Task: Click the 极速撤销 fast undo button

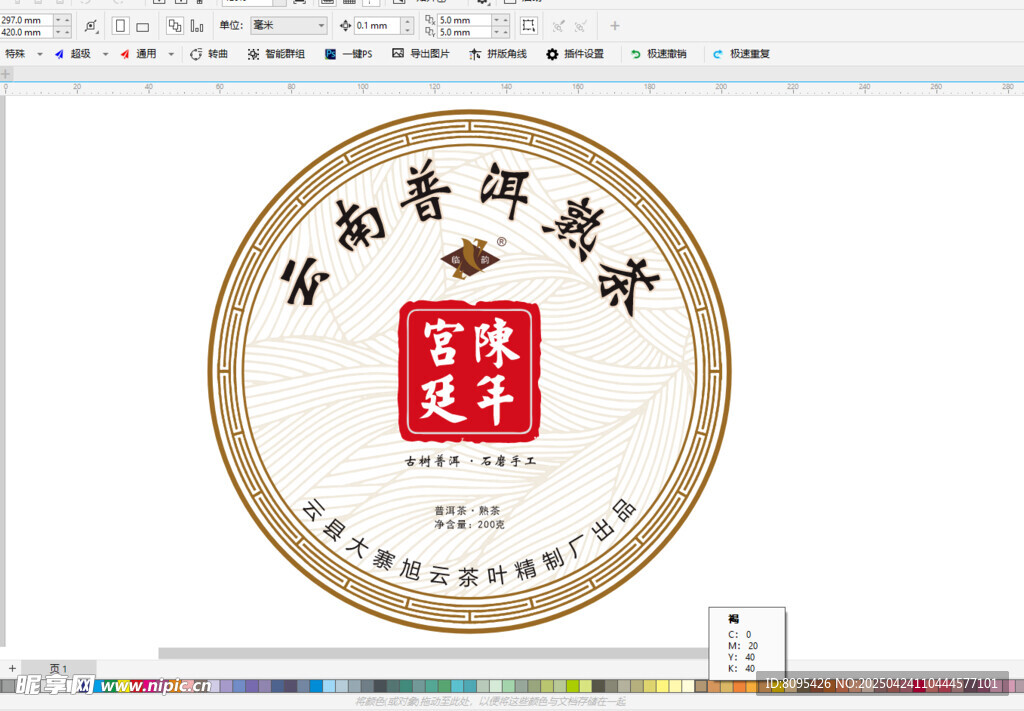Action: (658, 54)
